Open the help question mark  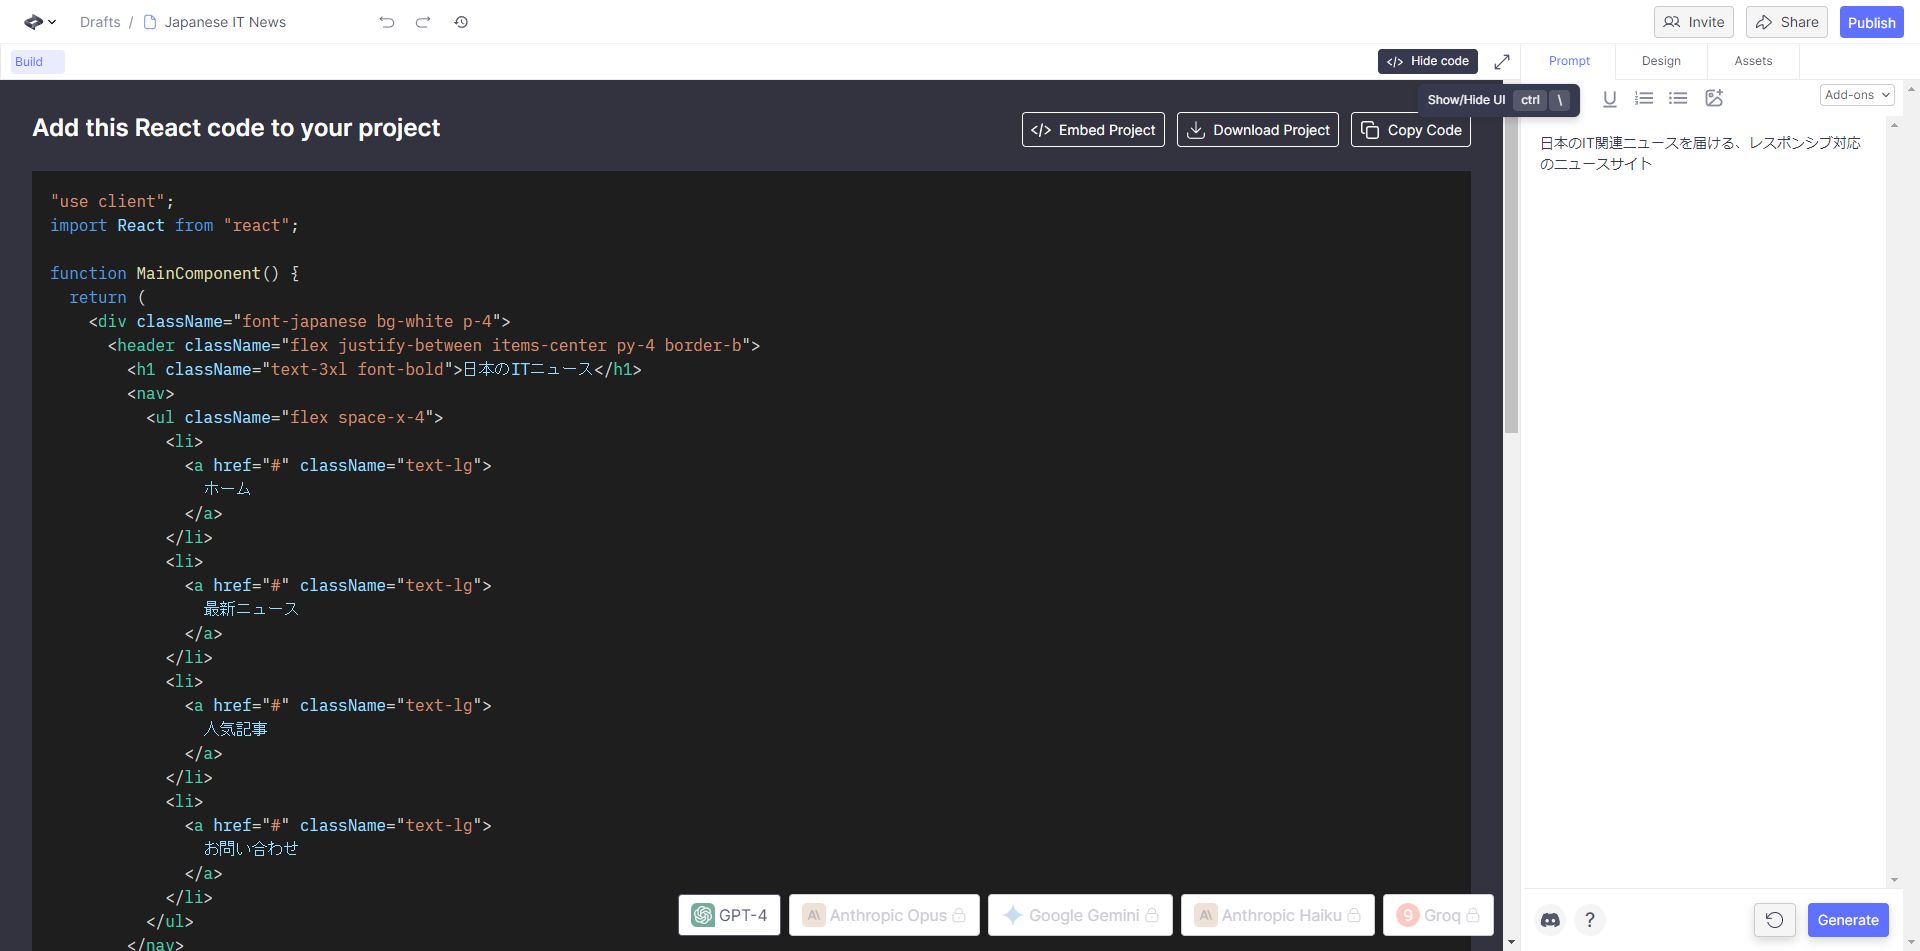pyautogui.click(x=1590, y=920)
